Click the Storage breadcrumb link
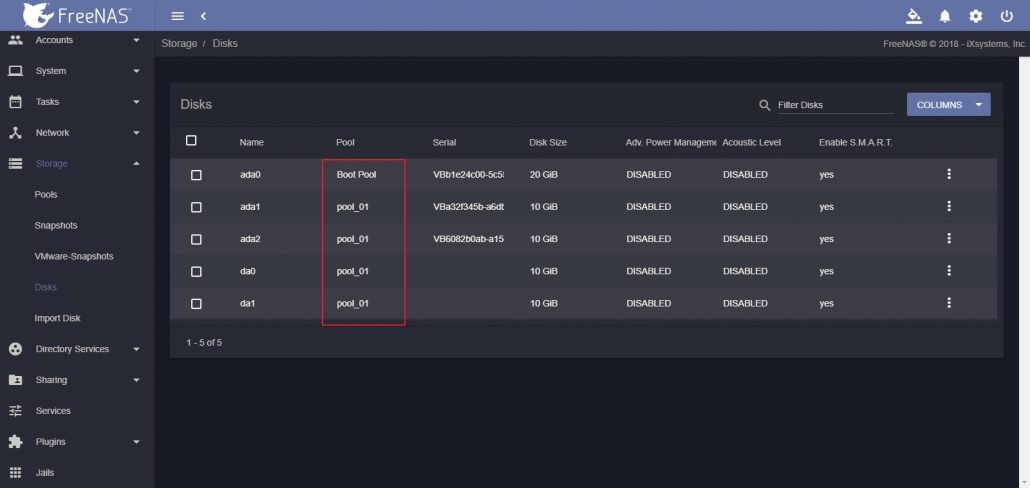Image resolution: width=1030 pixels, height=488 pixels. (179, 44)
